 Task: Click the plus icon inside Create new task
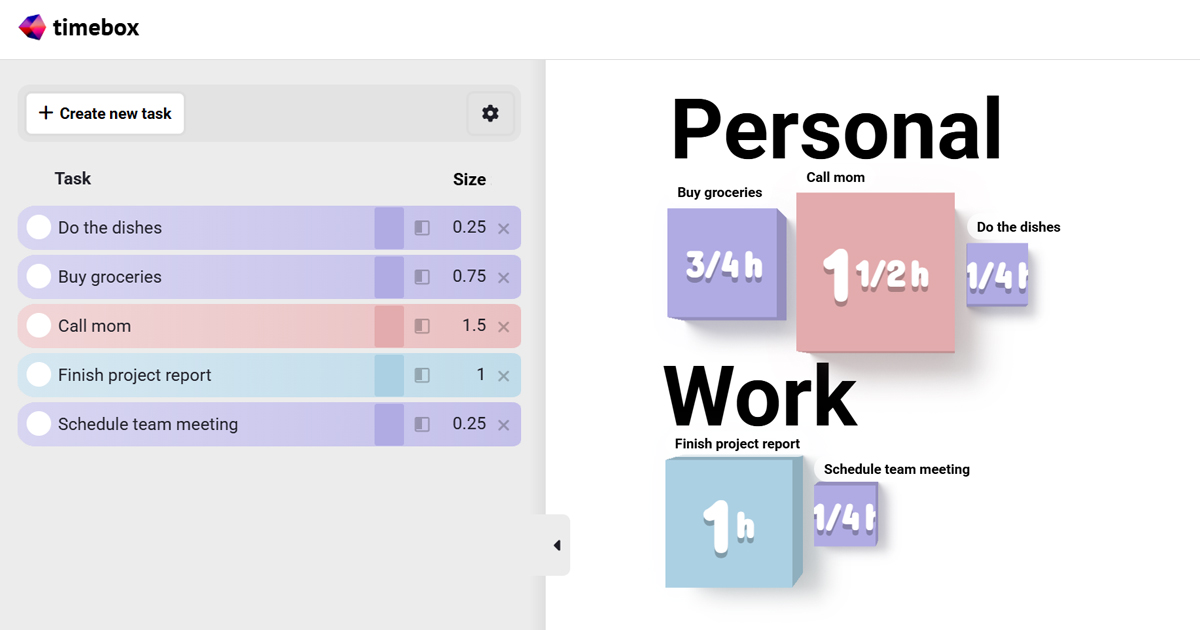[x=44, y=113]
